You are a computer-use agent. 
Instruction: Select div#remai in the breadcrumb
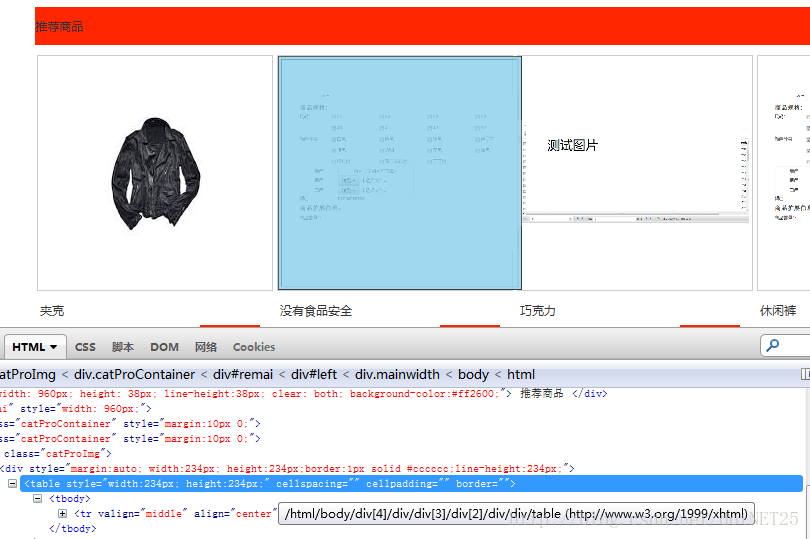click(243, 374)
